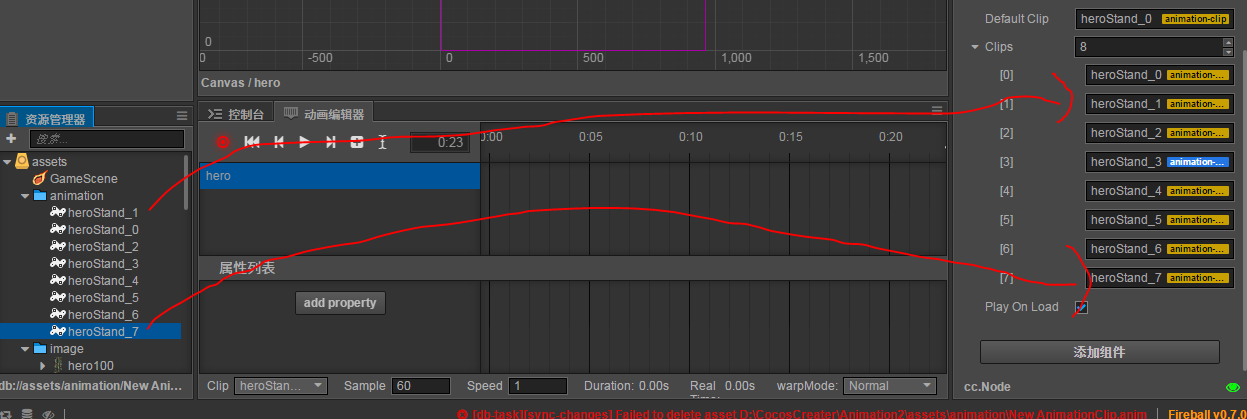The width and height of the screenshot is (1247, 419).
Task: Click clip slot [7] heroStand_7
Action: click(x=1159, y=277)
